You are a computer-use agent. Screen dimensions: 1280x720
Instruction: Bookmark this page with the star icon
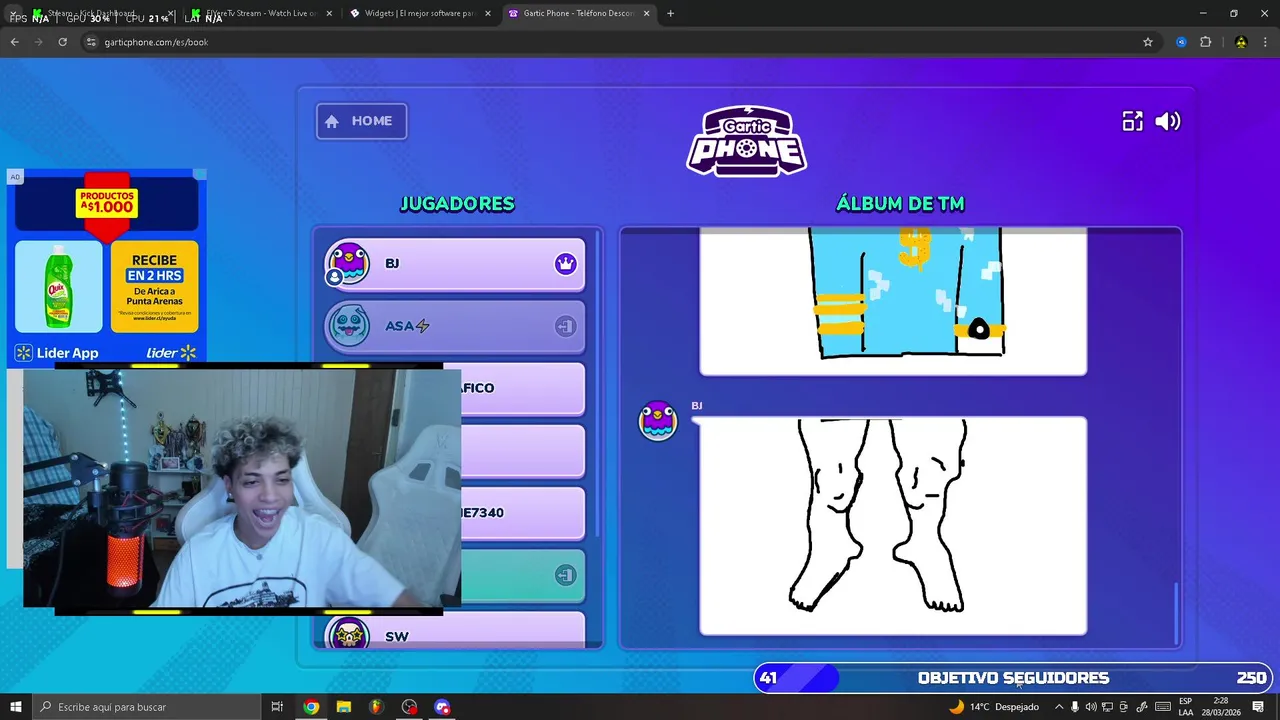pos(1148,42)
